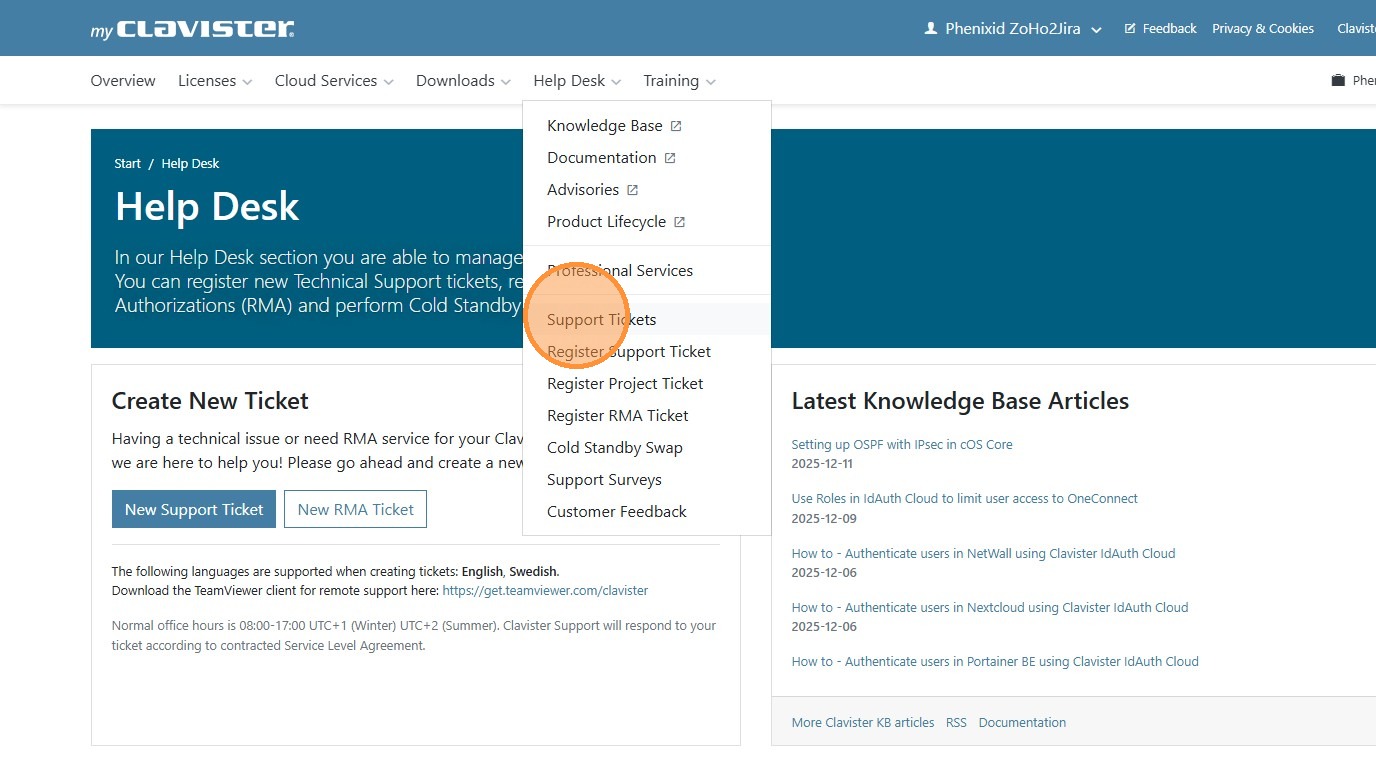The image size is (1376, 767).
Task: Click external link icon beside Knowledge Base
Action: [676, 126]
